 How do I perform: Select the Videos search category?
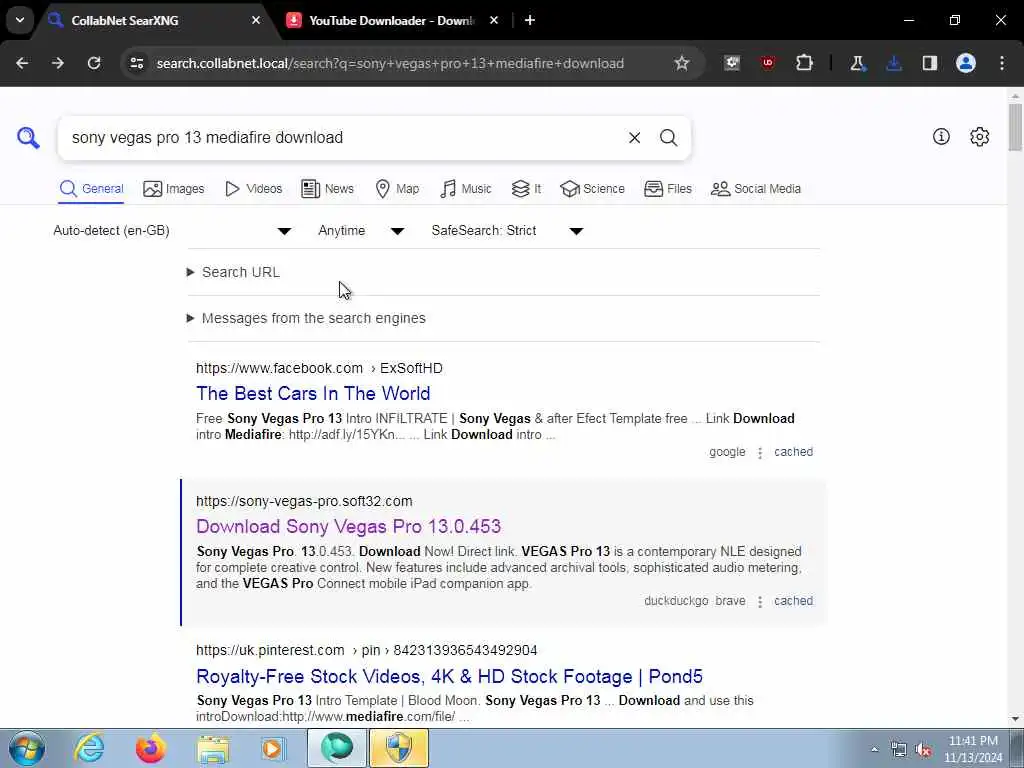click(253, 189)
